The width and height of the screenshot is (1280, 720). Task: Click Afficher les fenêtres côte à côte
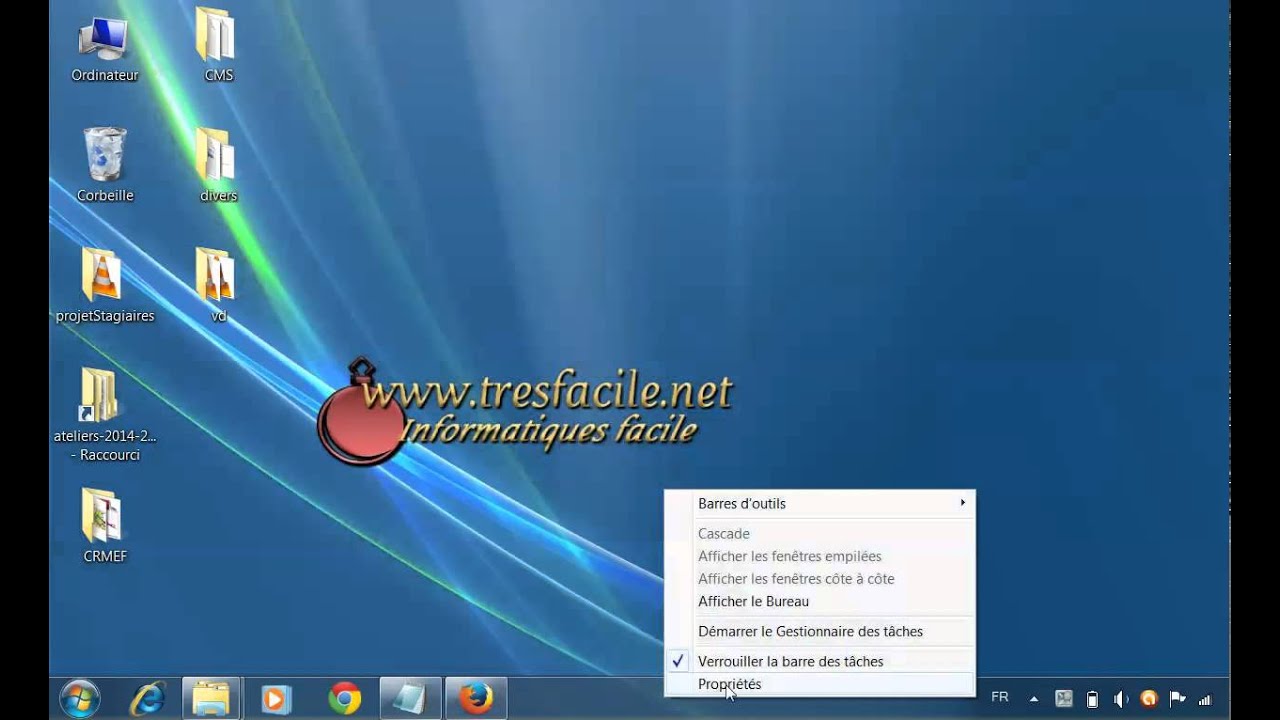tap(820, 578)
